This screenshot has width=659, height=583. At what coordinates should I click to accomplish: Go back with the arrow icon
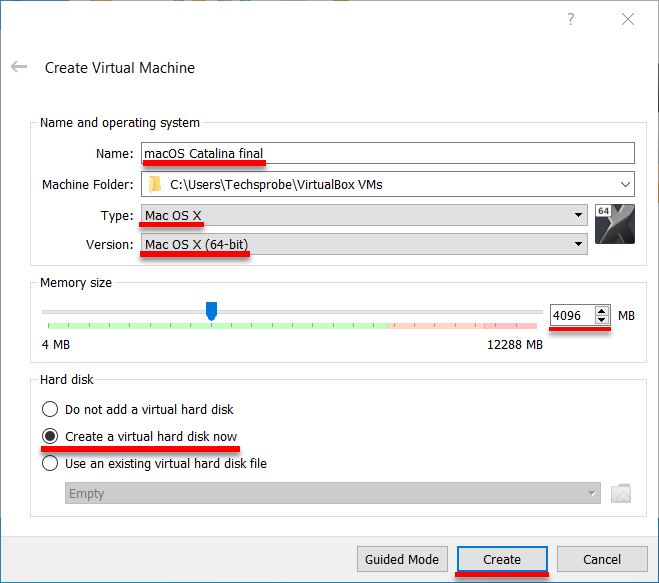(19, 67)
